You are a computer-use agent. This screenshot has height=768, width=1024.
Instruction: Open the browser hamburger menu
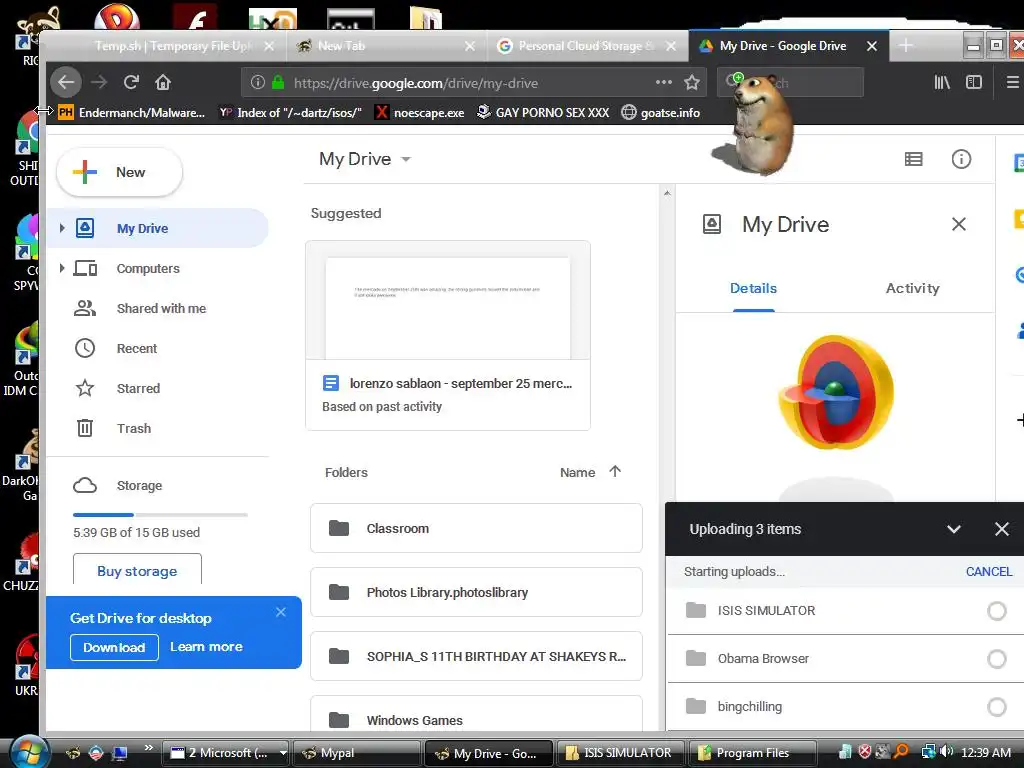pyautogui.click(x=1012, y=82)
